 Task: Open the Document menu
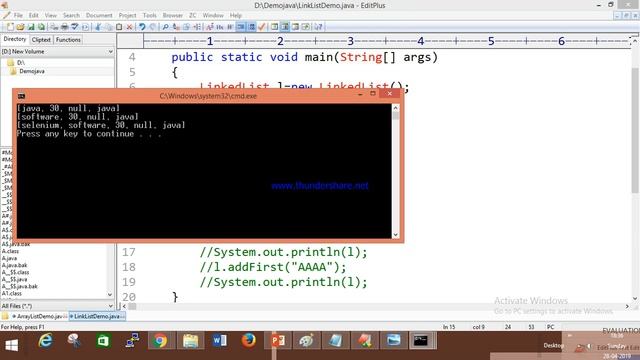point(99,16)
